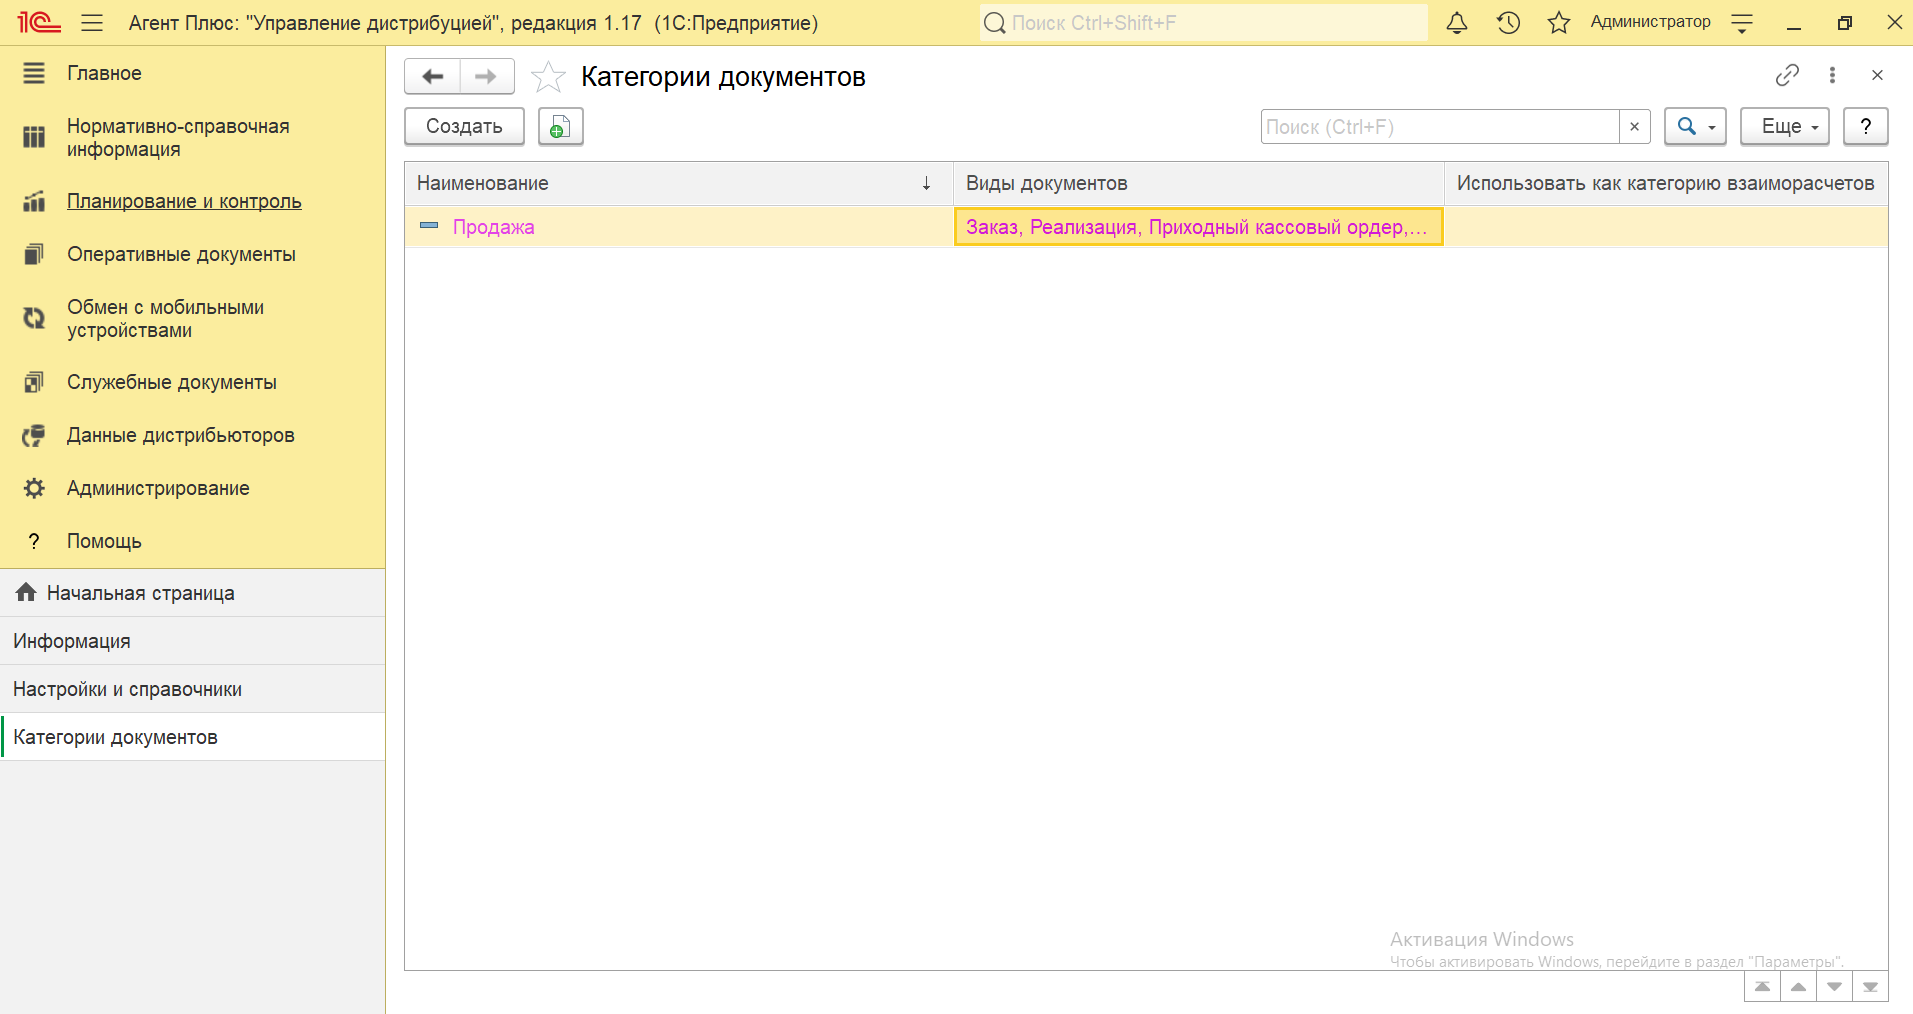The width and height of the screenshot is (1913, 1014).
Task: Expand the magnifier search dropdown
Action: pos(1695,127)
